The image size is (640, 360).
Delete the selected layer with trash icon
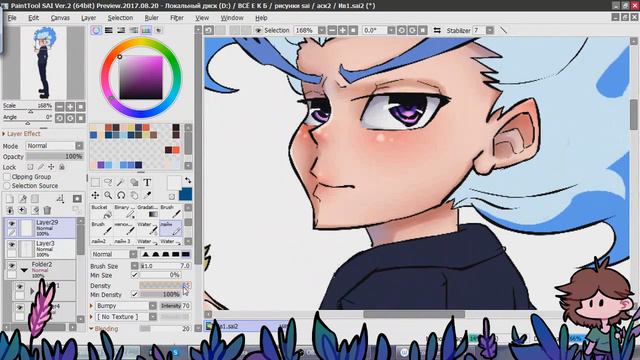click(x=47, y=210)
